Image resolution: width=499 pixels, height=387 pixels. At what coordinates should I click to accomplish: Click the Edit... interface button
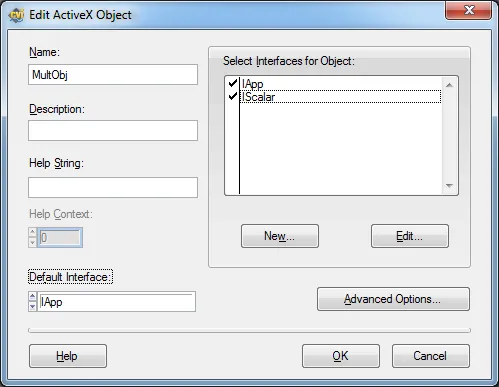[x=410, y=236]
